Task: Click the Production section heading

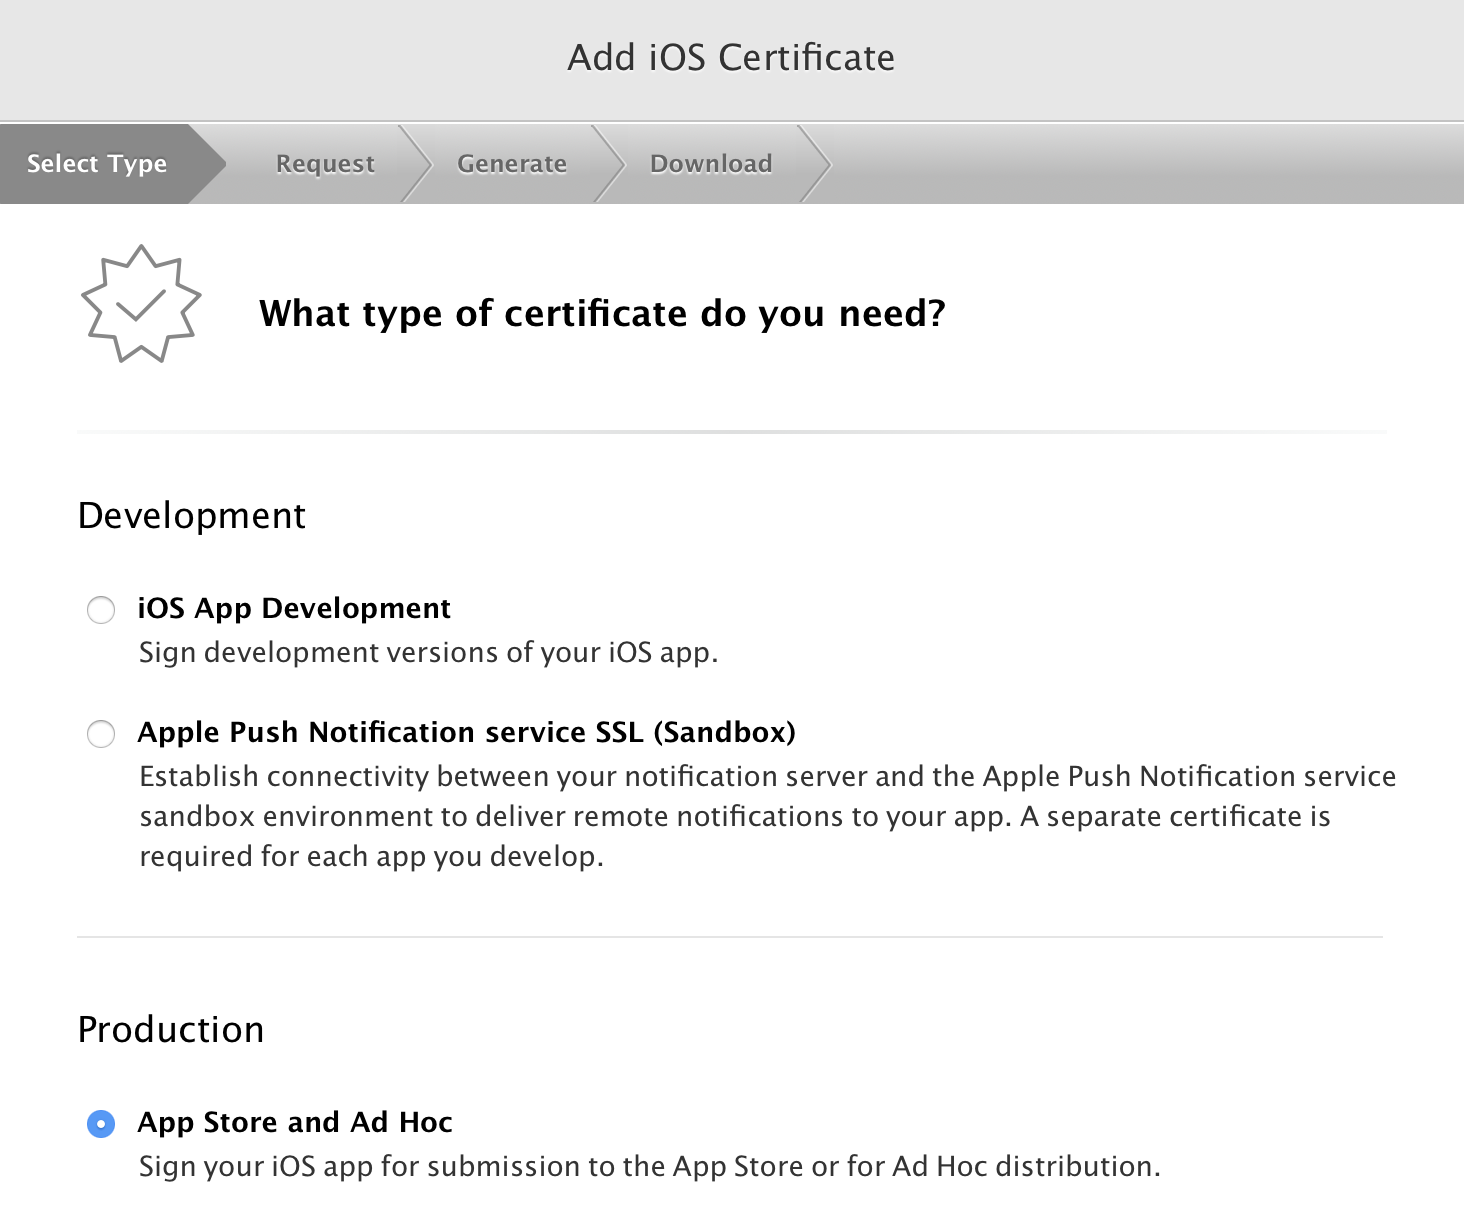Action: pos(171,1030)
